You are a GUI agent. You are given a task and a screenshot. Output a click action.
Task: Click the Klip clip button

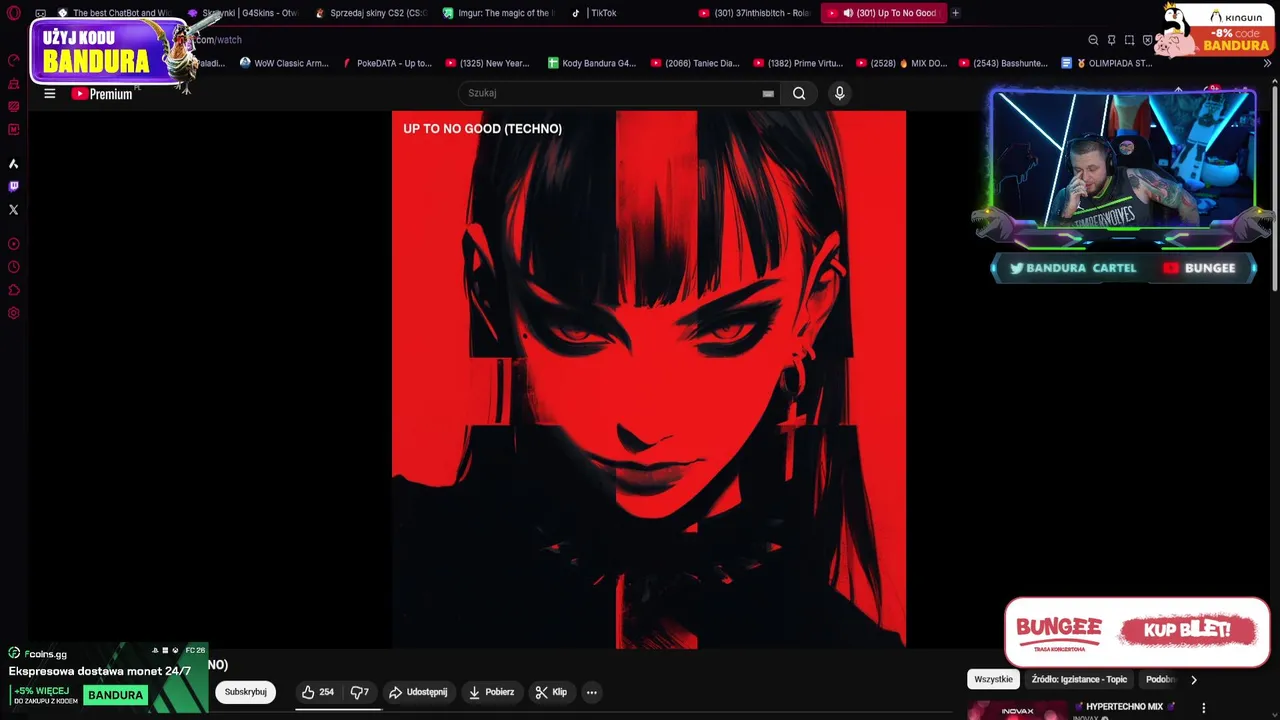(551, 692)
